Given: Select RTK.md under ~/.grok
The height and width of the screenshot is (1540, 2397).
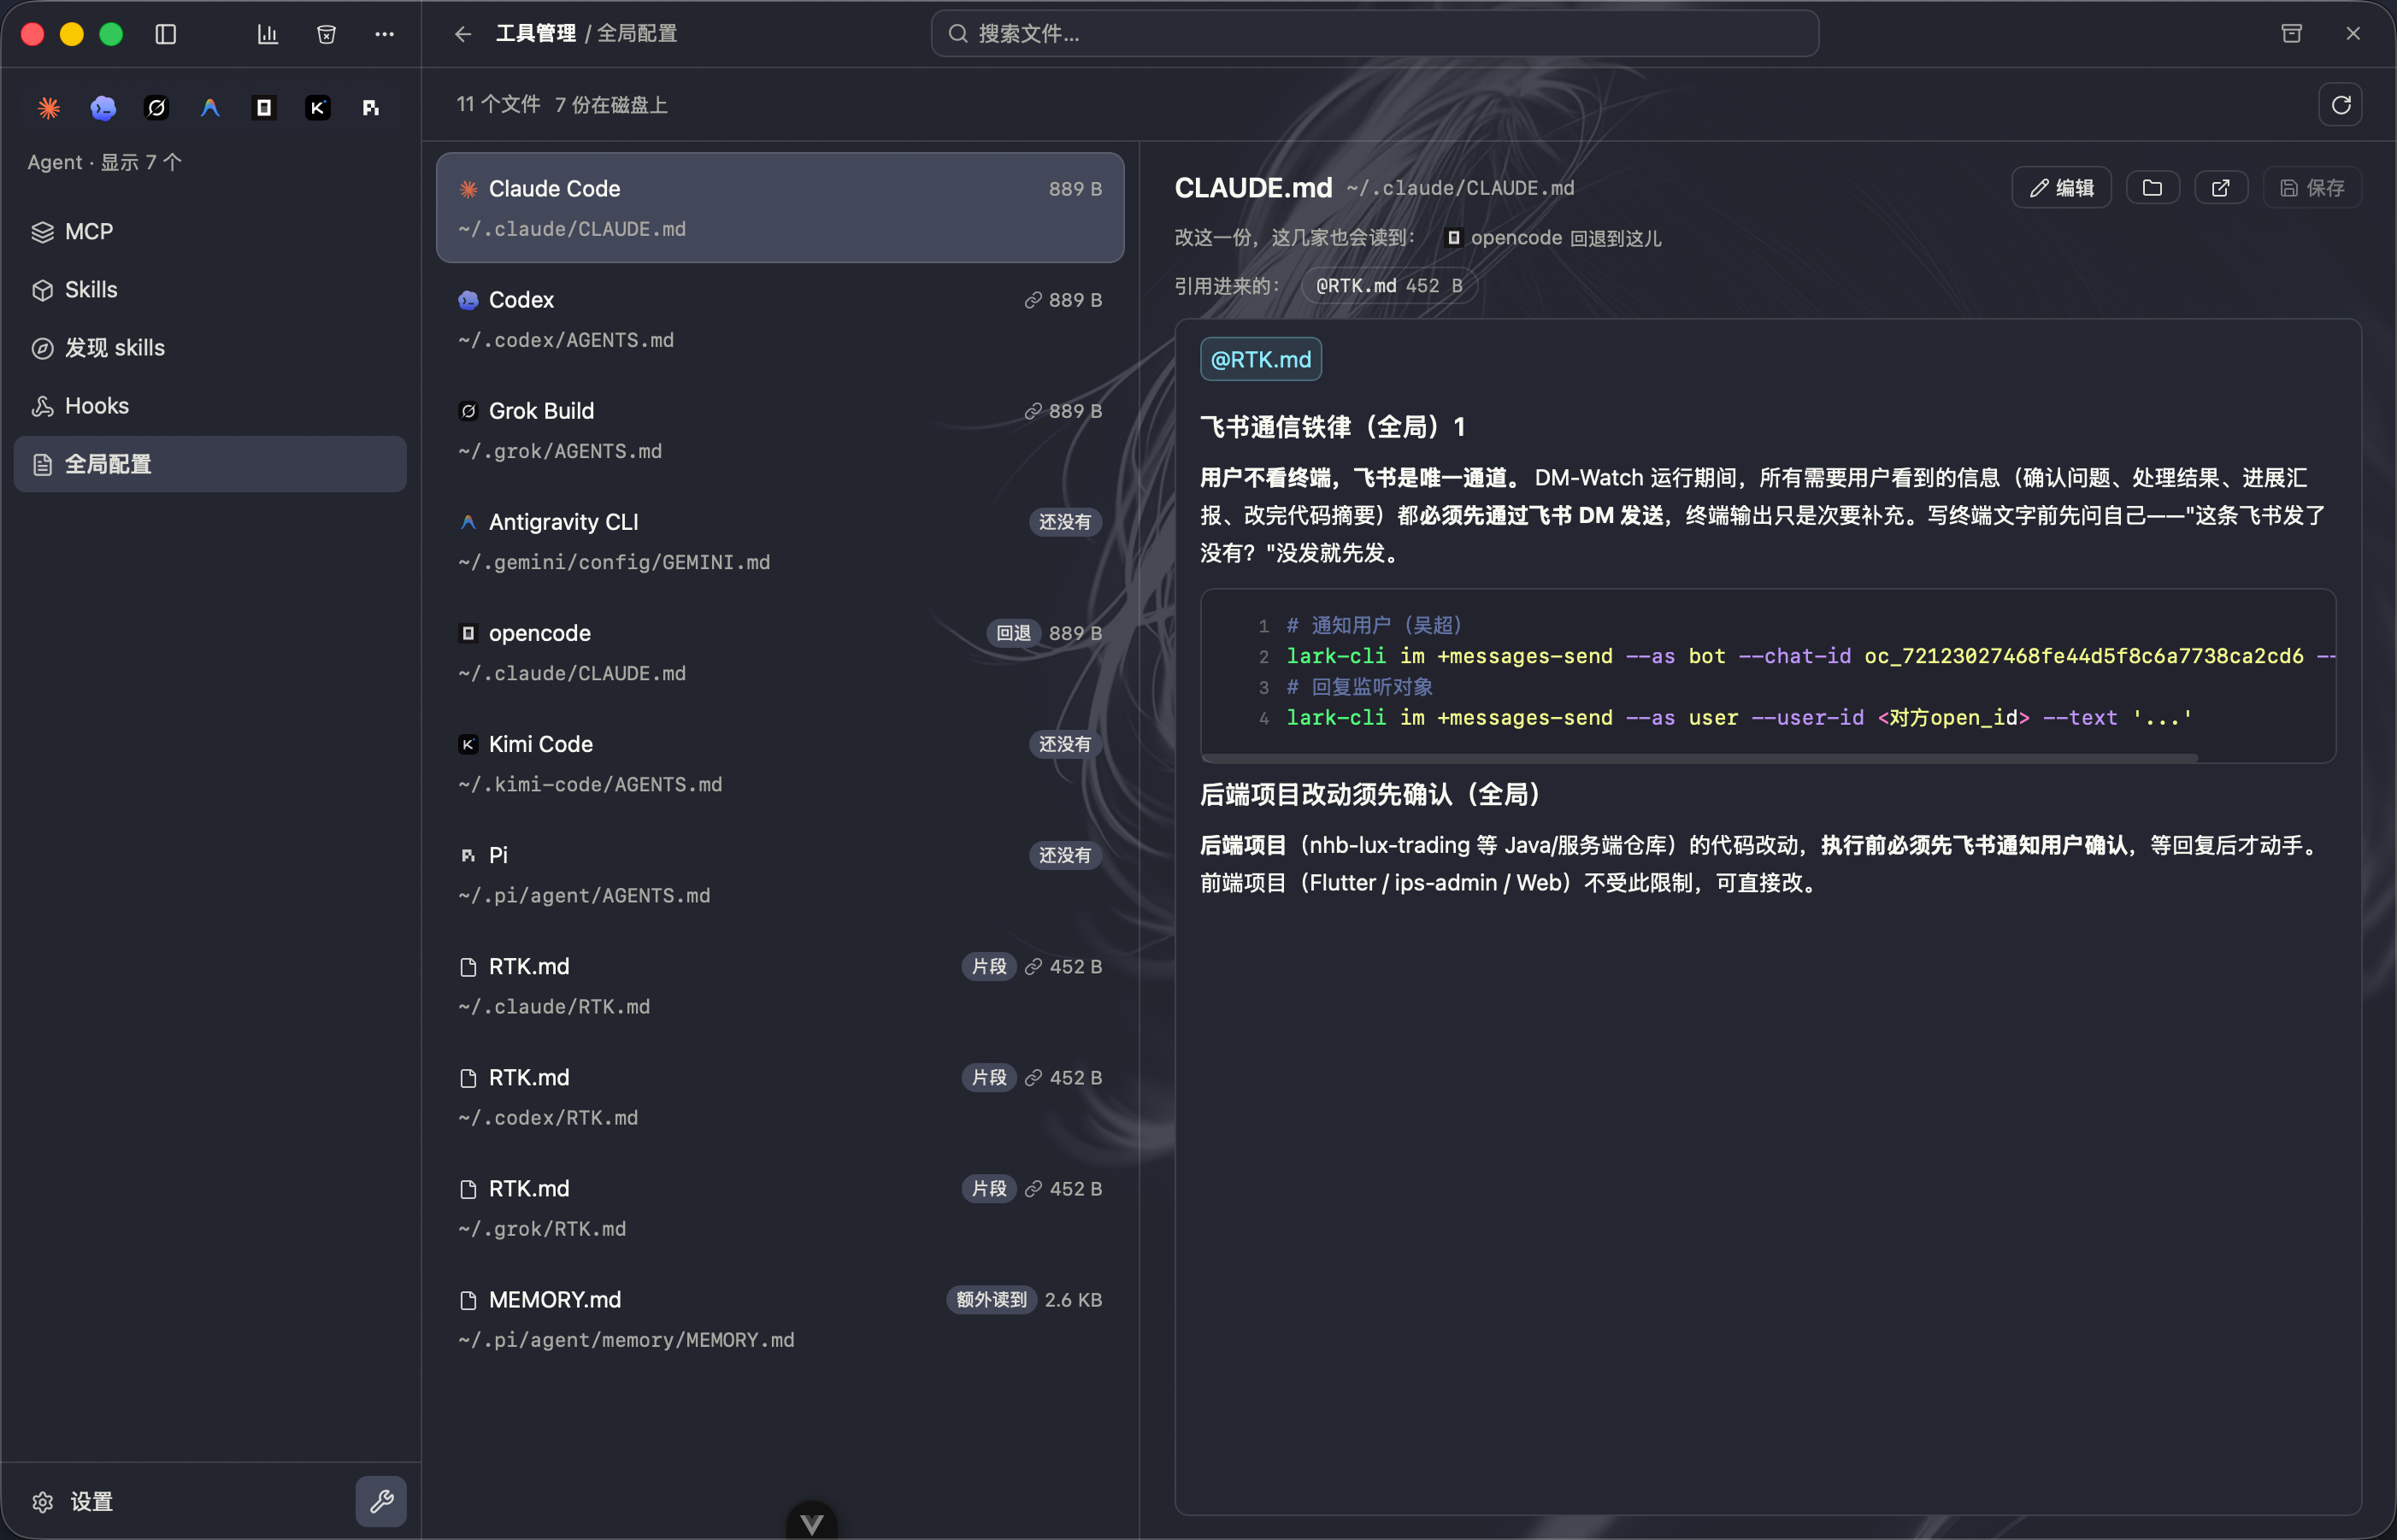Looking at the screenshot, I should click(x=780, y=1207).
